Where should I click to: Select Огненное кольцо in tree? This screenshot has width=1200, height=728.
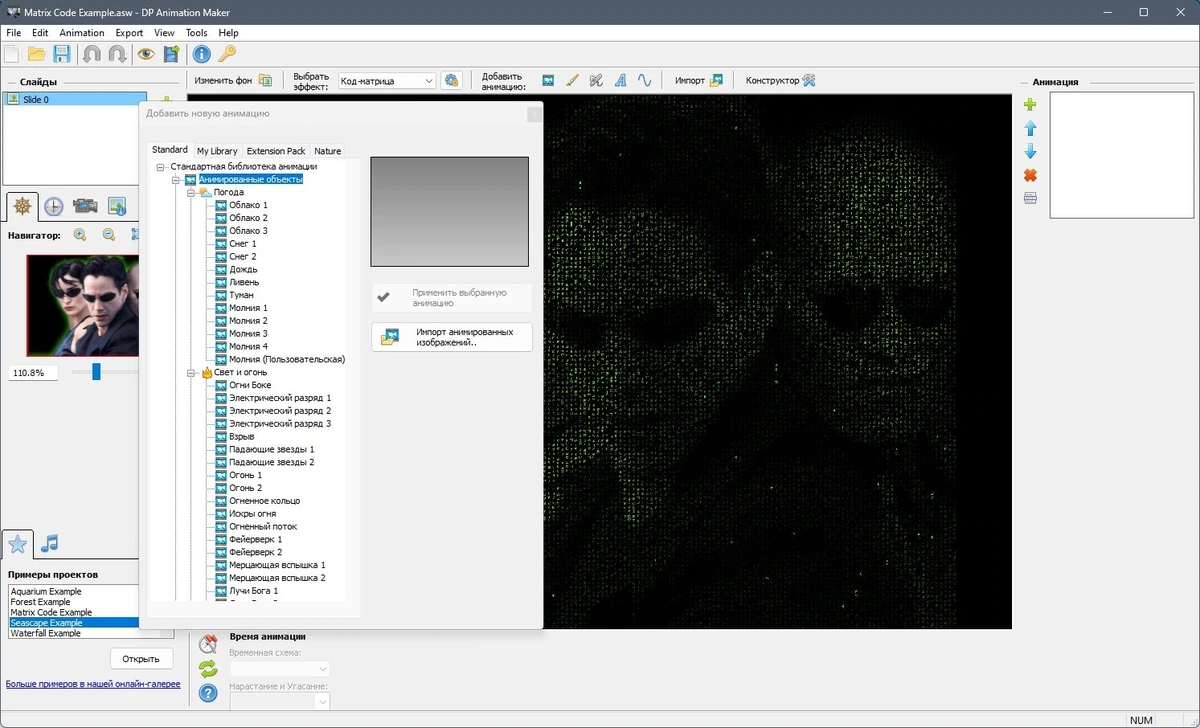click(264, 500)
